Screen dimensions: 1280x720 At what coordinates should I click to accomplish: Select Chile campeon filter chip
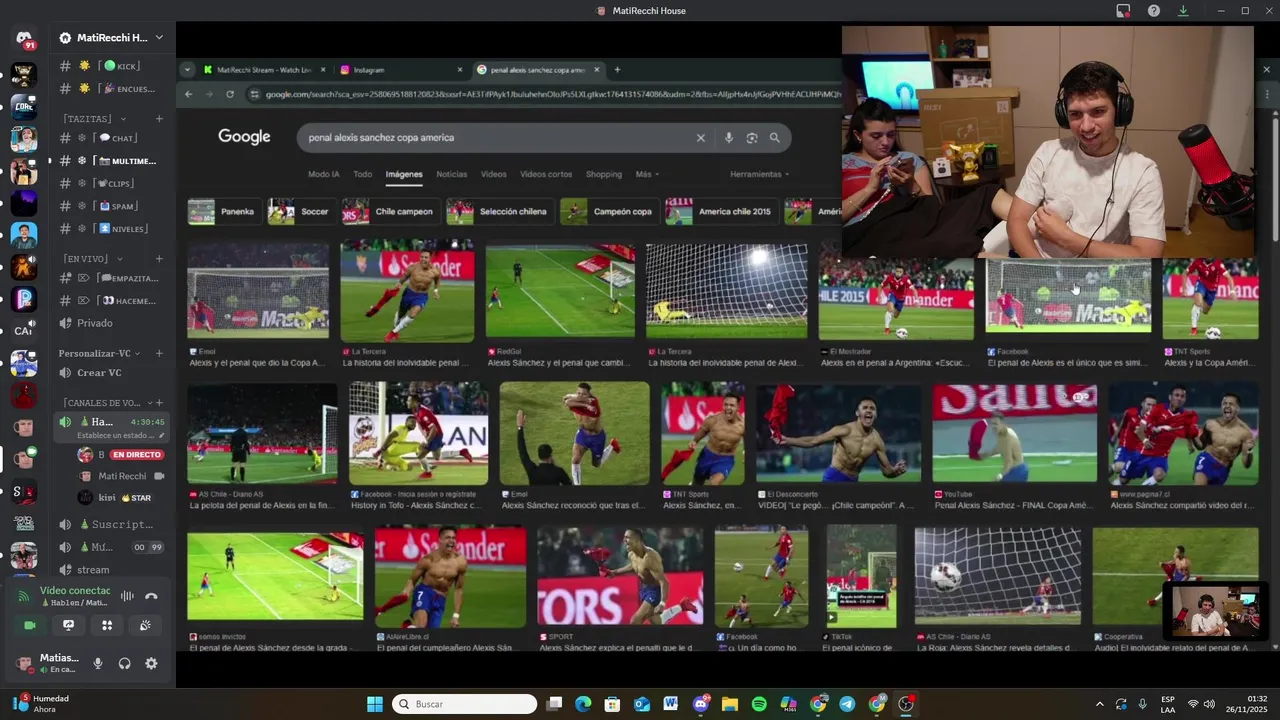click(389, 212)
